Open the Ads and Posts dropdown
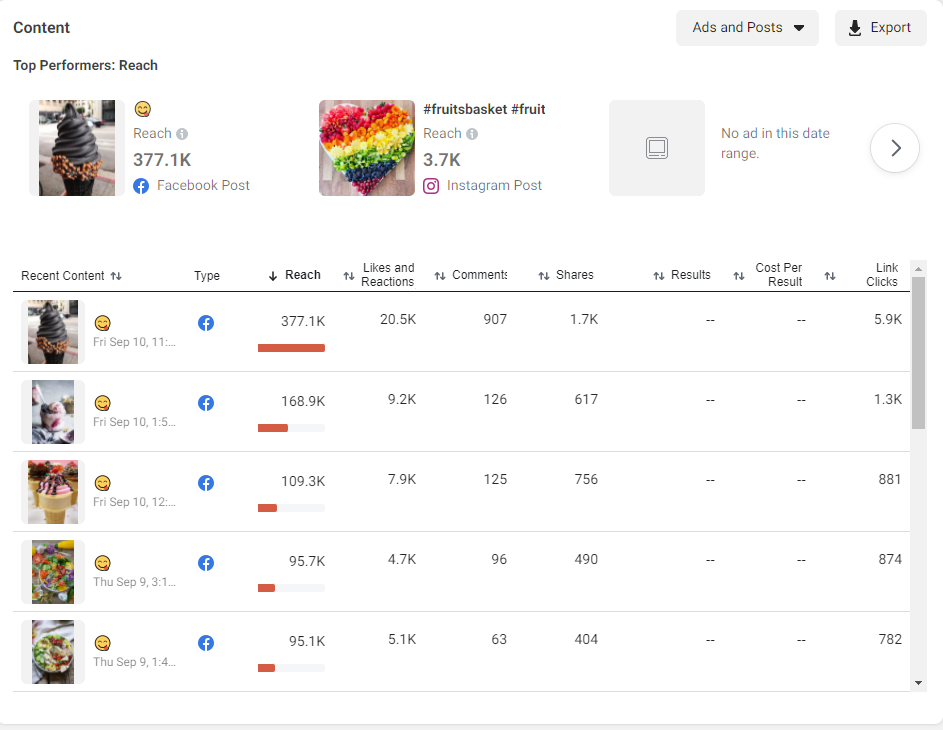943x730 pixels. (x=747, y=28)
